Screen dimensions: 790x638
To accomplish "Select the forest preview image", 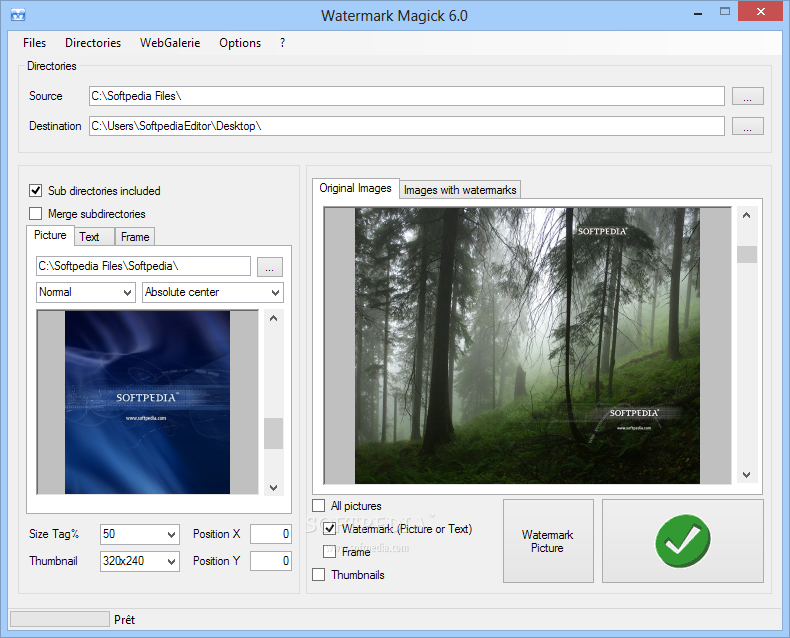I will (527, 346).
